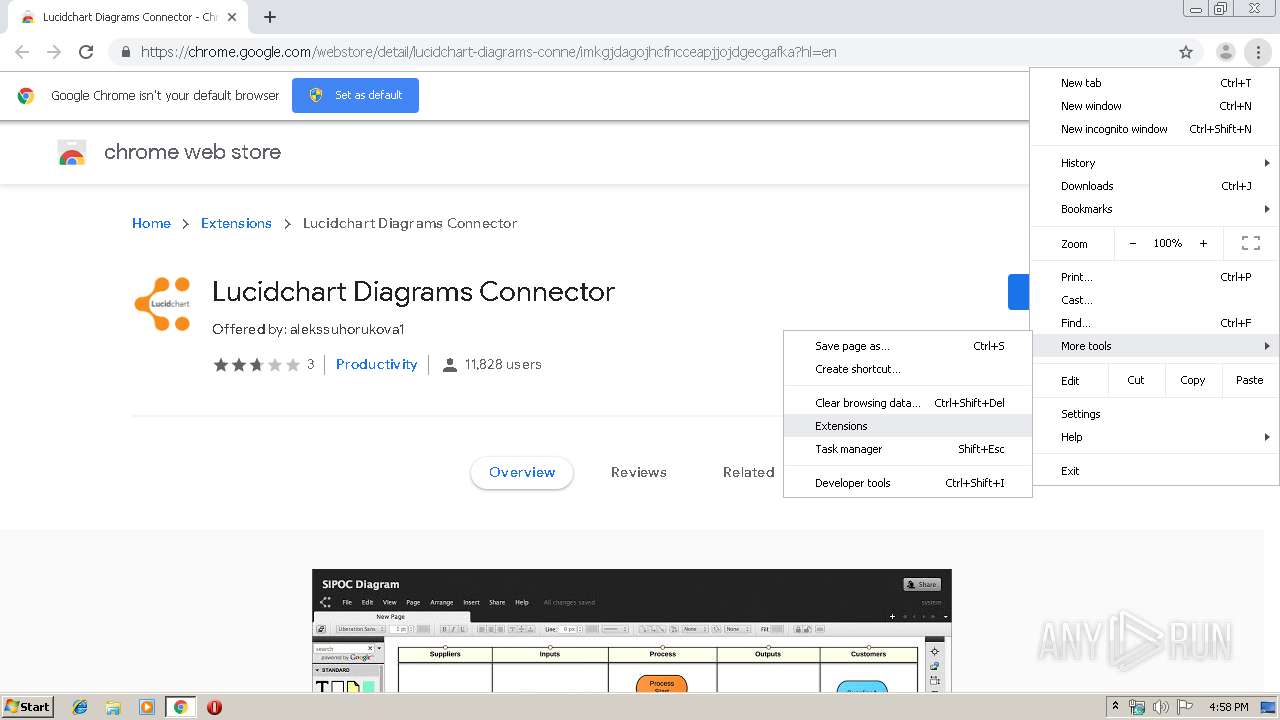The height and width of the screenshot is (720, 1280).
Task: Click the browser back arrow
Action: [x=22, y=52]
